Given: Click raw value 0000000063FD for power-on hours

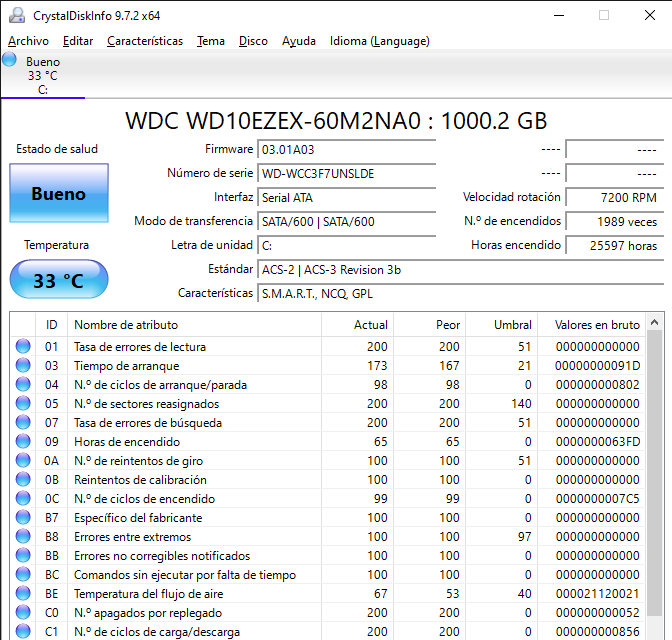Looking at the screenshot, I should click(597, 442).
